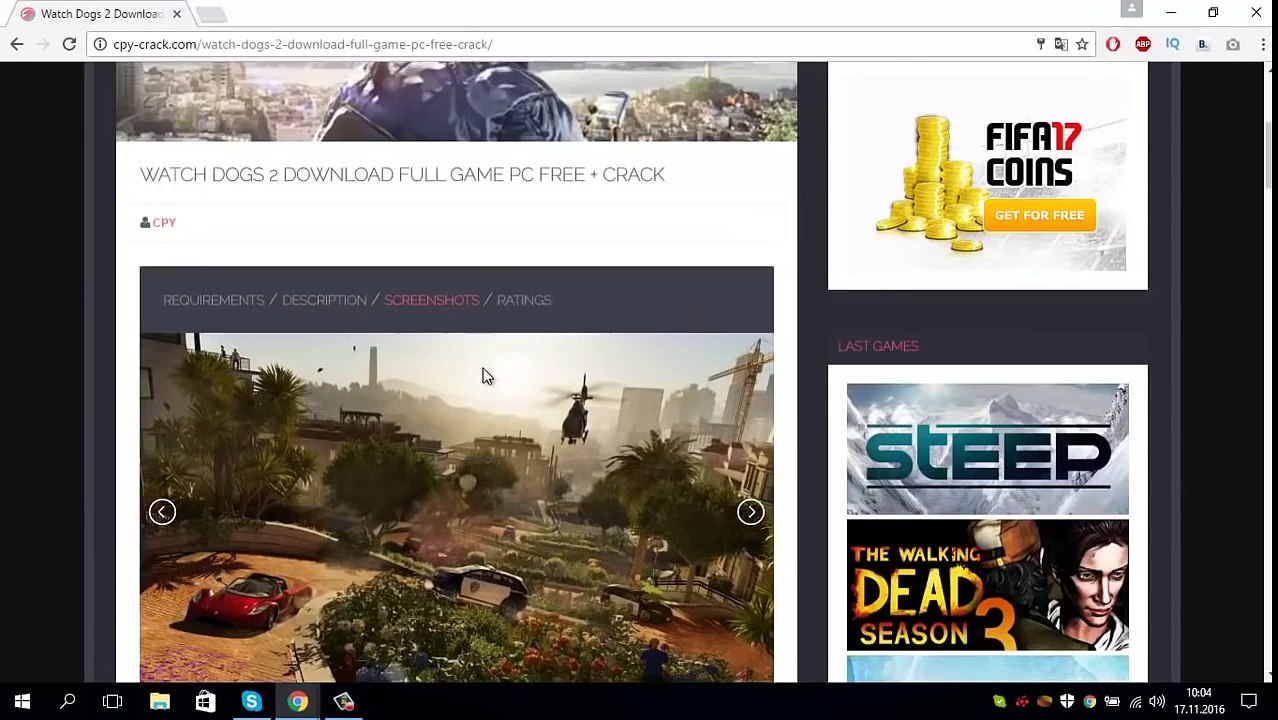Open the DESCRIPTION section
This screenshot has height=720, width=1278.
coord(324,300)
